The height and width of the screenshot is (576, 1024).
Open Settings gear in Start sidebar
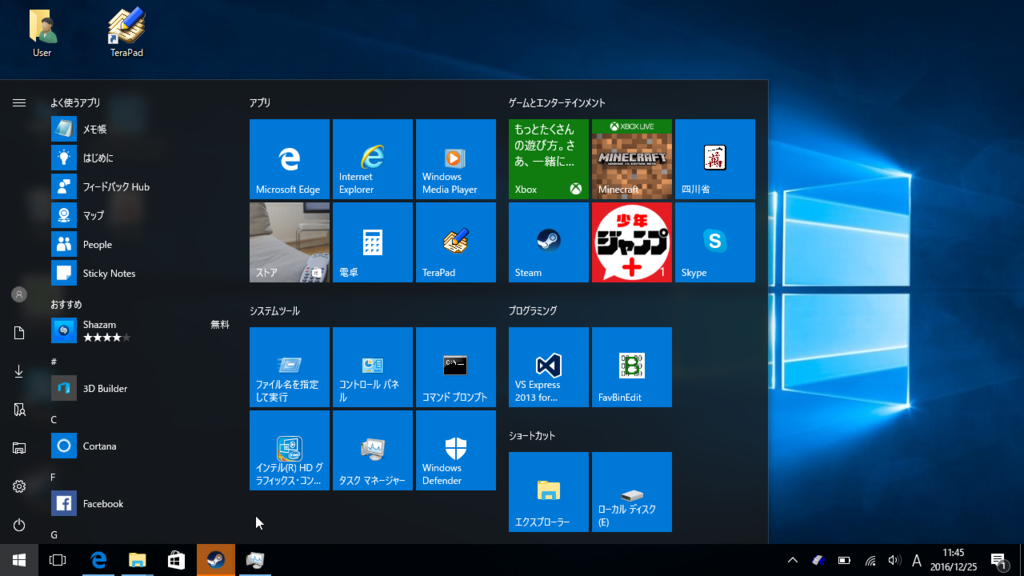click(19, 487)
